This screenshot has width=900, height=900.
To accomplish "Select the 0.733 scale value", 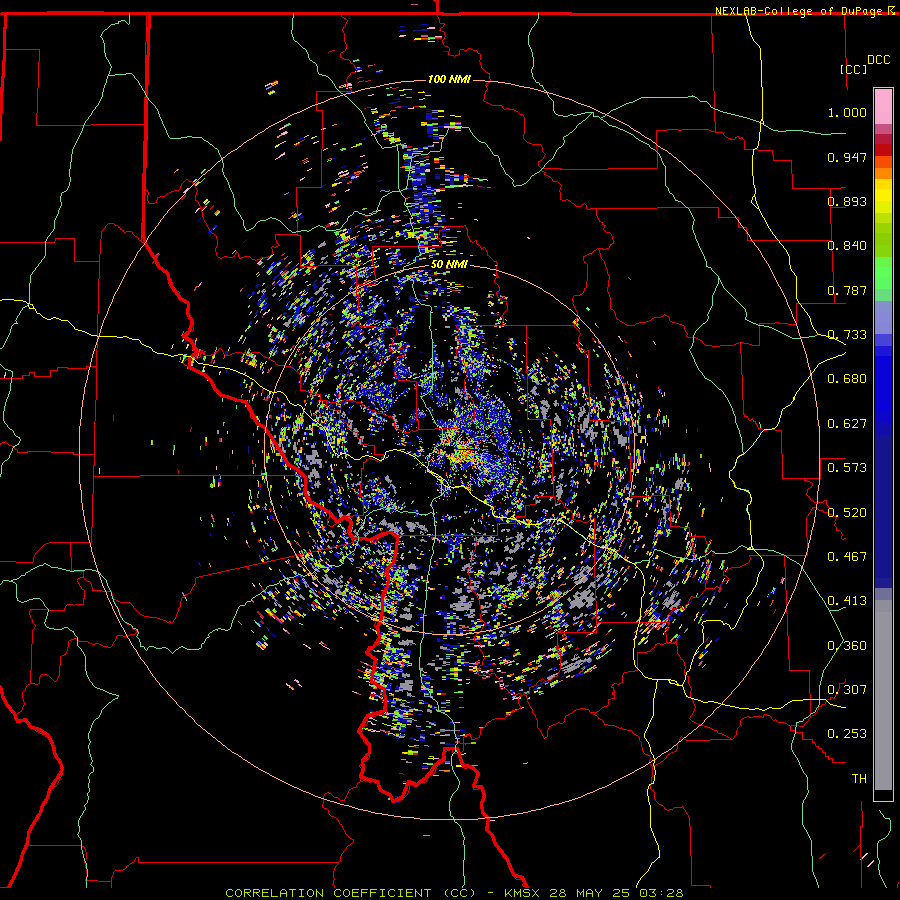I will coord(847,335).
